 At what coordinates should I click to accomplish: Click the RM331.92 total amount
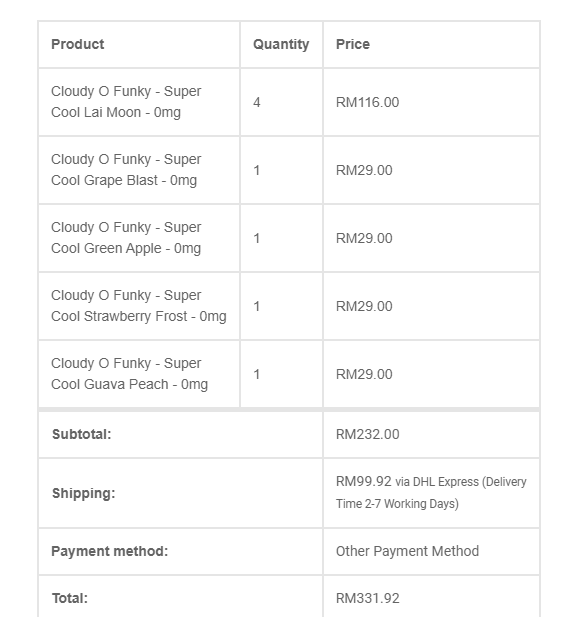[x=367, y=599]
